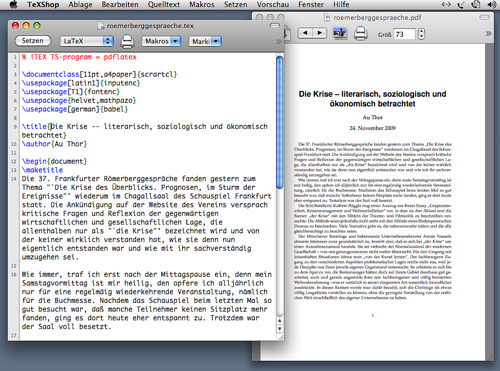Open the Fenster menu

(x=311, y=5)
